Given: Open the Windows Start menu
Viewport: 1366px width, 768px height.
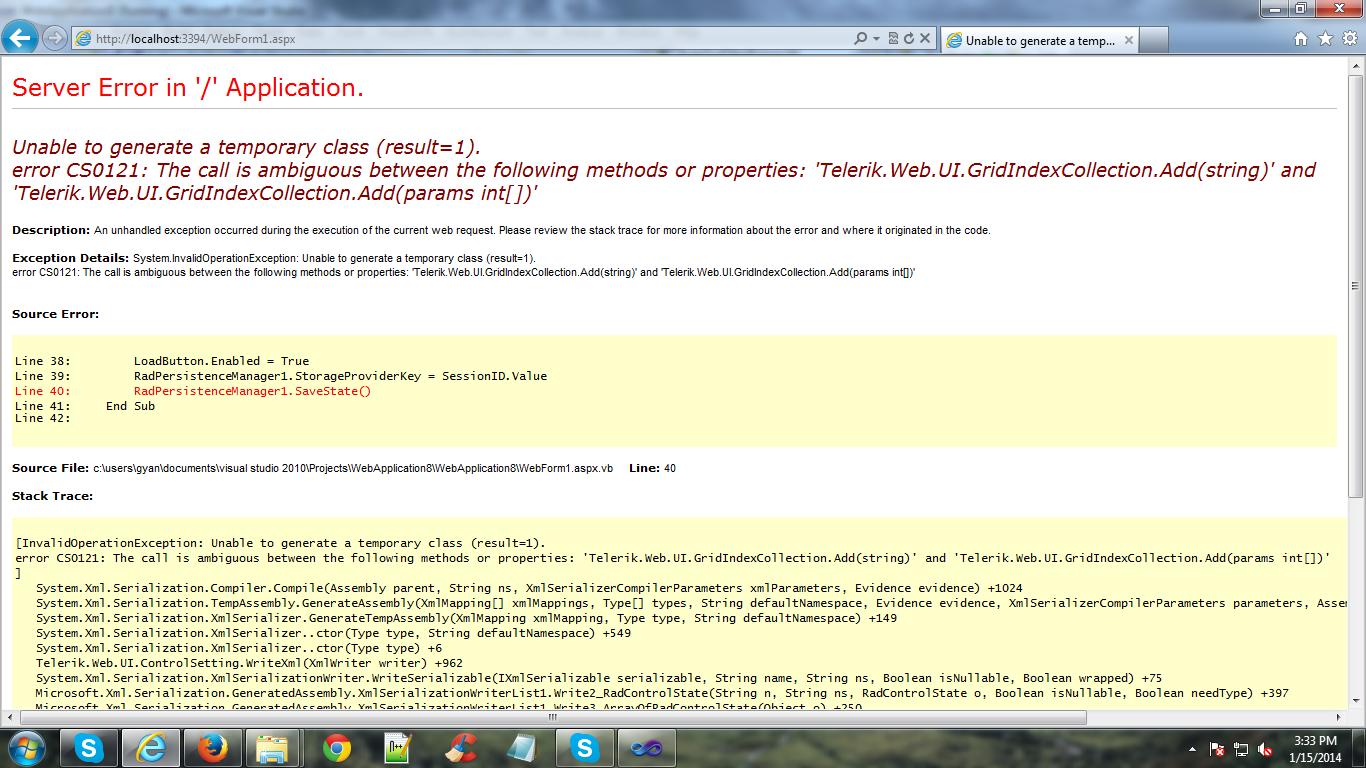Looking at the screenshot, I should click(26, 748).
